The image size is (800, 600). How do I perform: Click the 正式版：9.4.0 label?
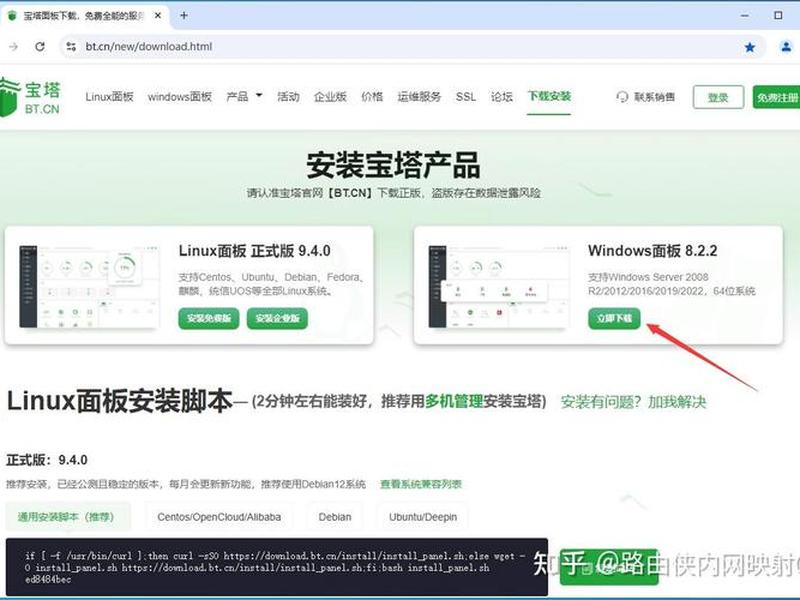pos(47,460)
